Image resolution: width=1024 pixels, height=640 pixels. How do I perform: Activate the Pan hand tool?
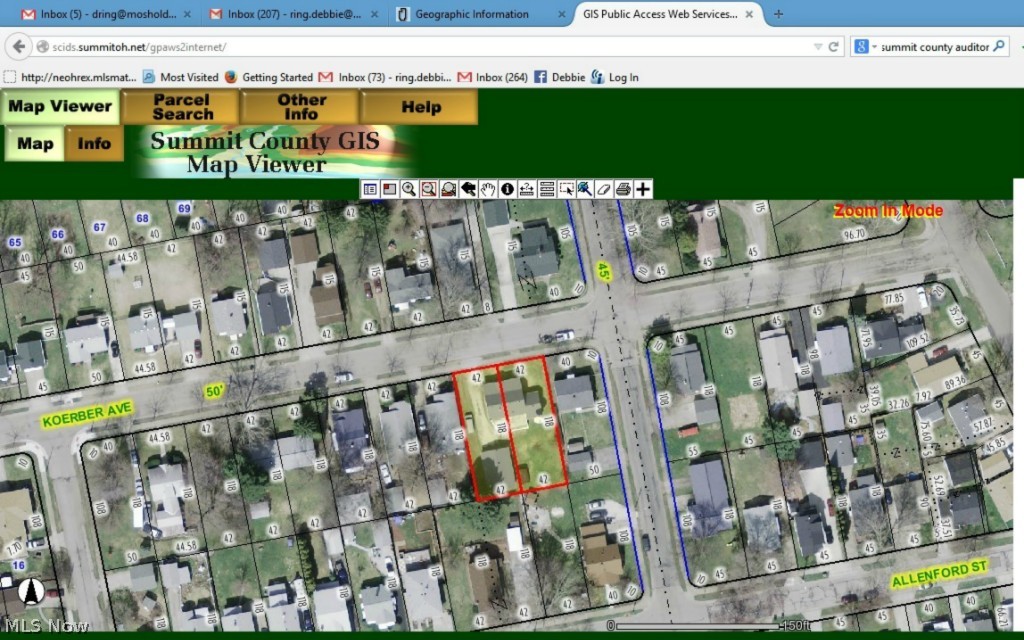(x=488, y=188)
